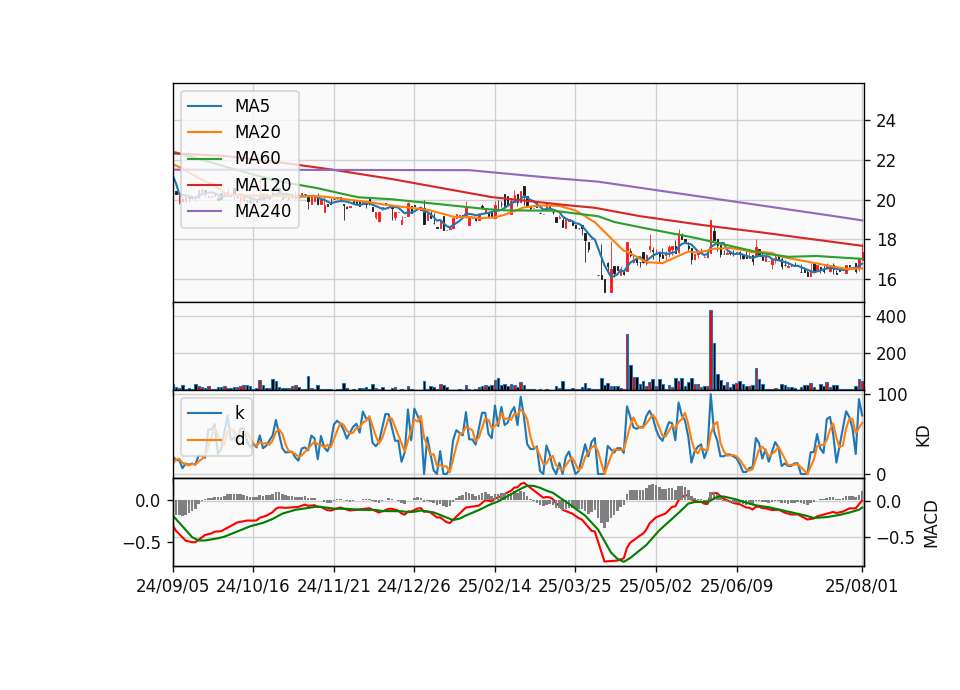Click the price axis value 22

[x=886, y=161]
